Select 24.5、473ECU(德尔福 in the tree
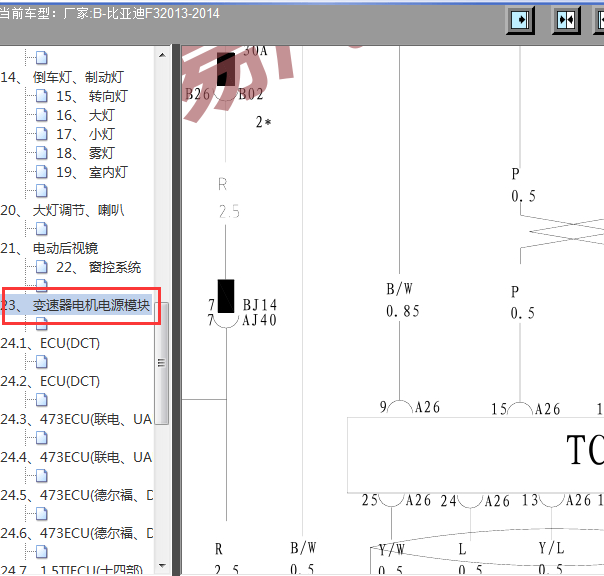The height and width of the screenshot is (576, 604). pyautogui.click(x=76, y=495)
